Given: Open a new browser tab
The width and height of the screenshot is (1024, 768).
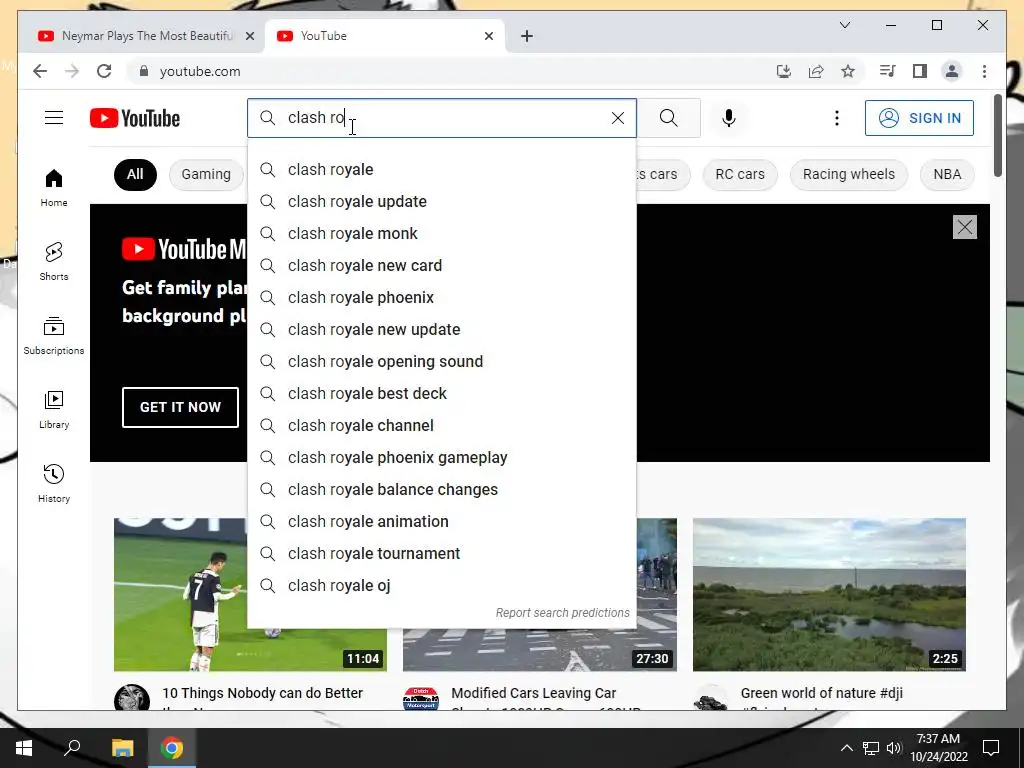Looking at the screenshot, I should click(527, 36).
